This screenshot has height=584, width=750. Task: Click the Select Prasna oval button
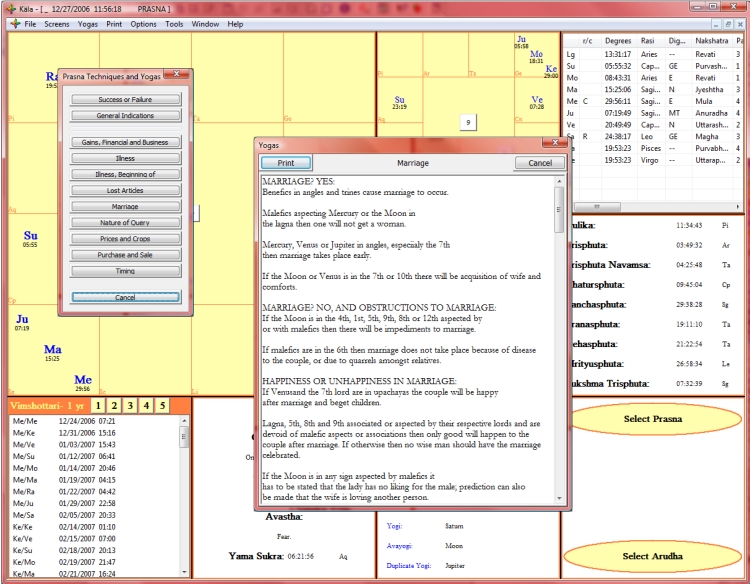(x=653, y=419)
